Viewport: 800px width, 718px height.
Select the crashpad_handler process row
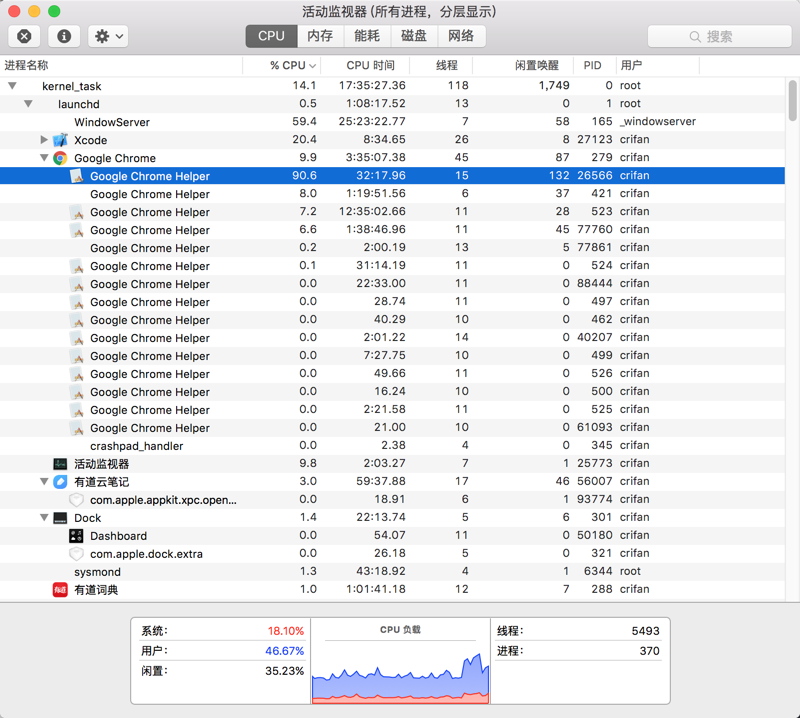click(x=392, y=445)
